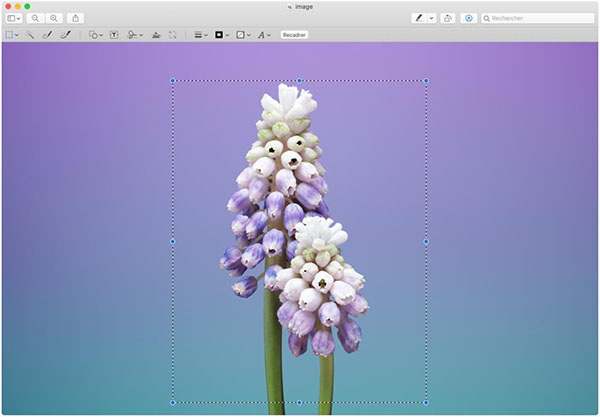Insert a text box with Text tool
600x417 pixels.
tap(114, 35)
